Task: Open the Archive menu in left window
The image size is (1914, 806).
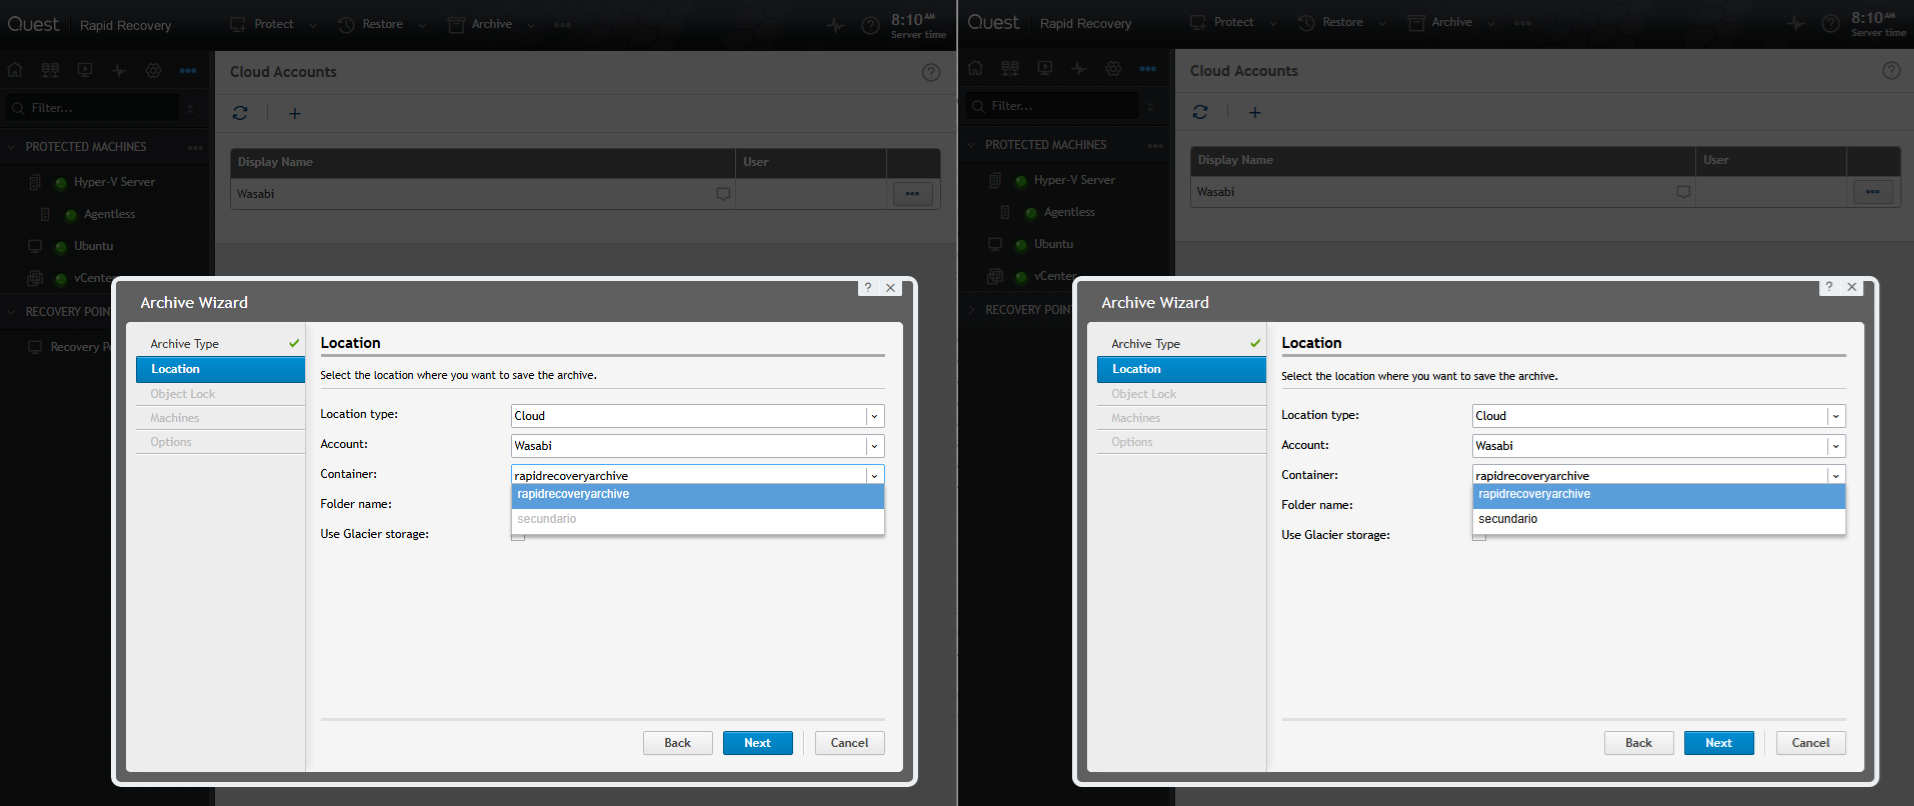Action: point(491,24)
